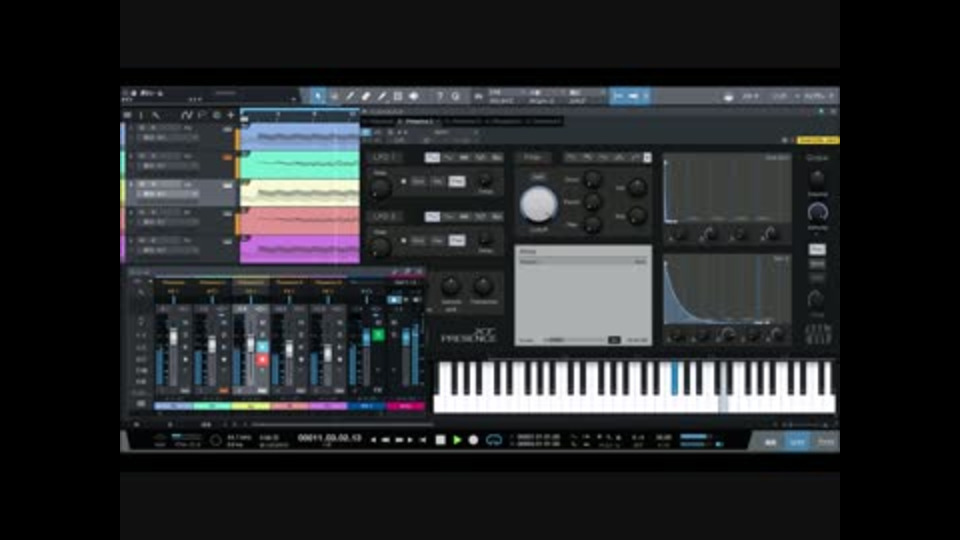Click the red record-arm button in mixer

point(262,360)
